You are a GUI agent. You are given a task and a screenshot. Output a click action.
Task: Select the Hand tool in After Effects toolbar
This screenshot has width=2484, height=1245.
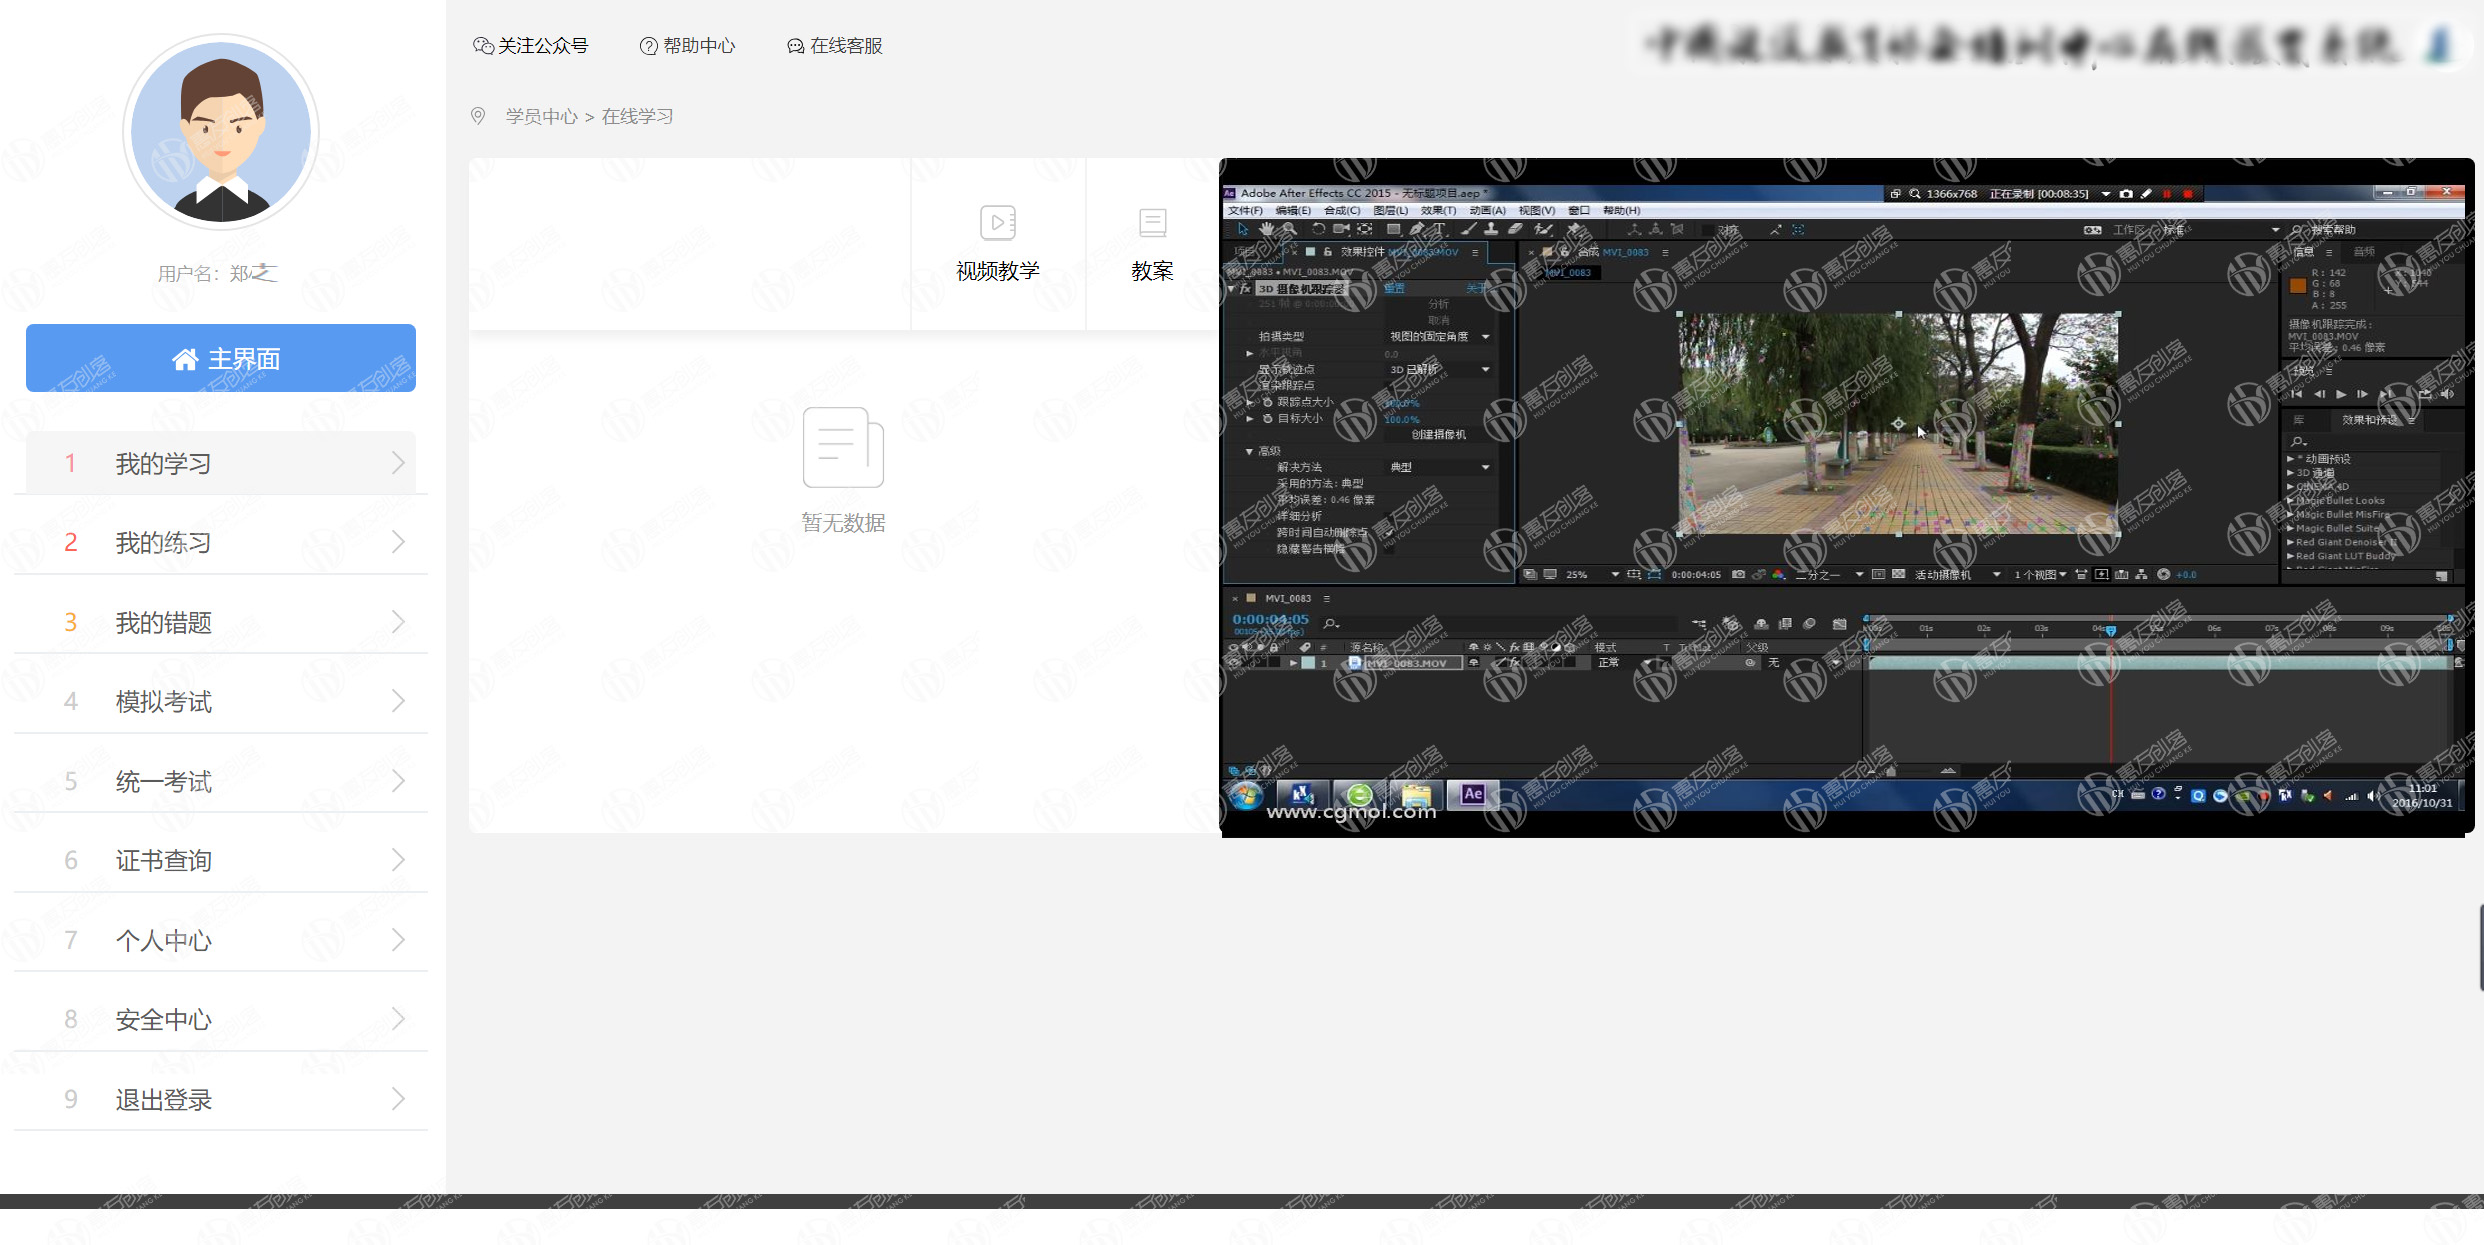[1266, 229]
